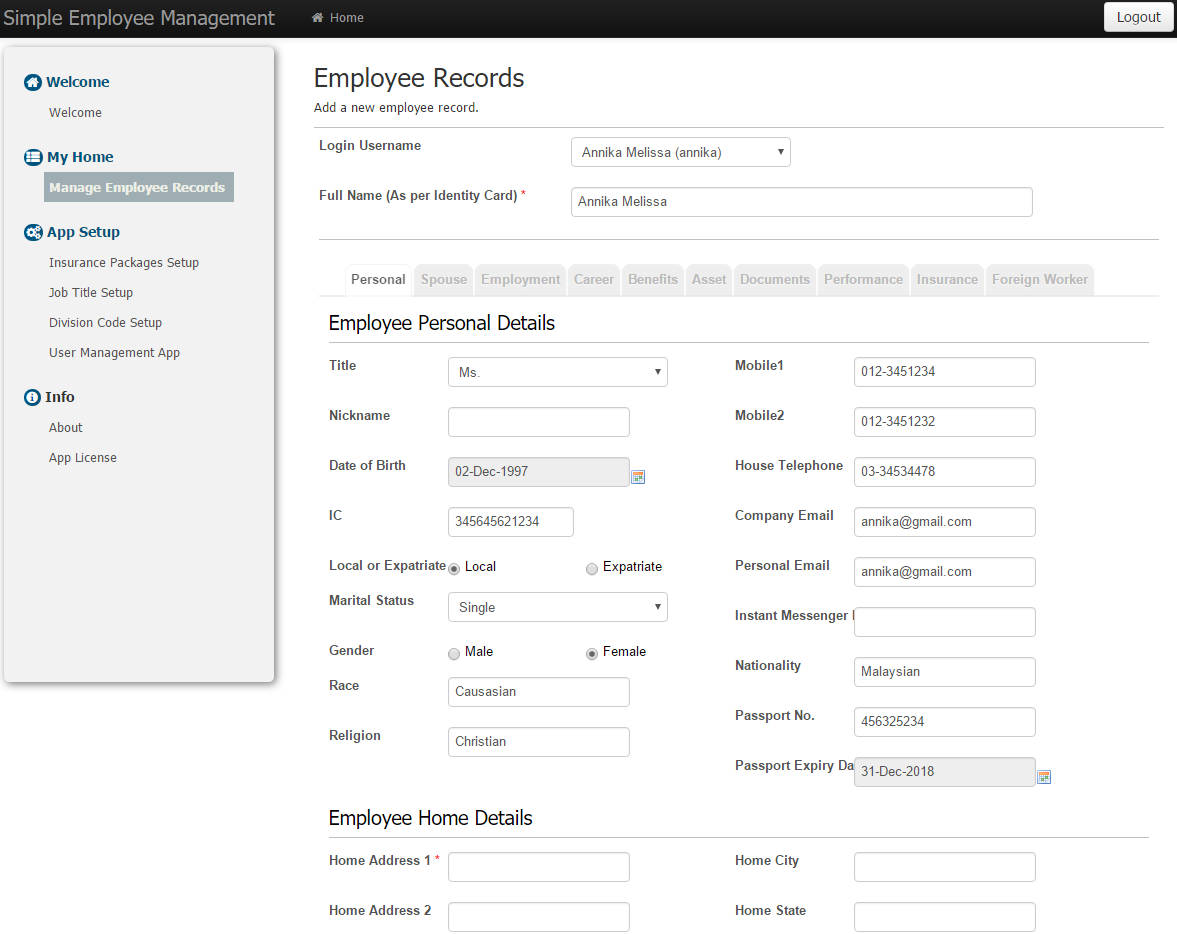
Task: Click the Home link in navbar
Action: coord(338,17)
